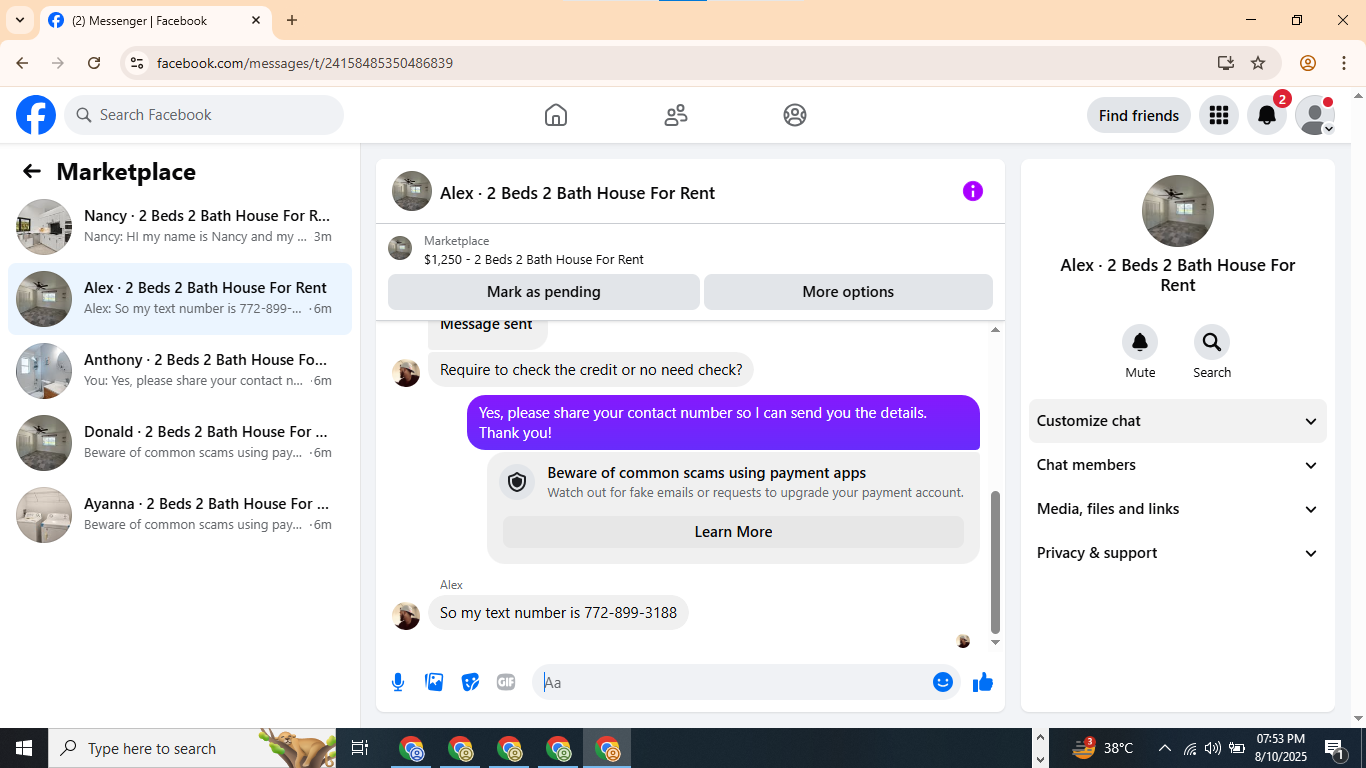Click the shield icon in scam warning
Image resolution: width=1366 pixels, height=768 pixels.
(517, 483)
